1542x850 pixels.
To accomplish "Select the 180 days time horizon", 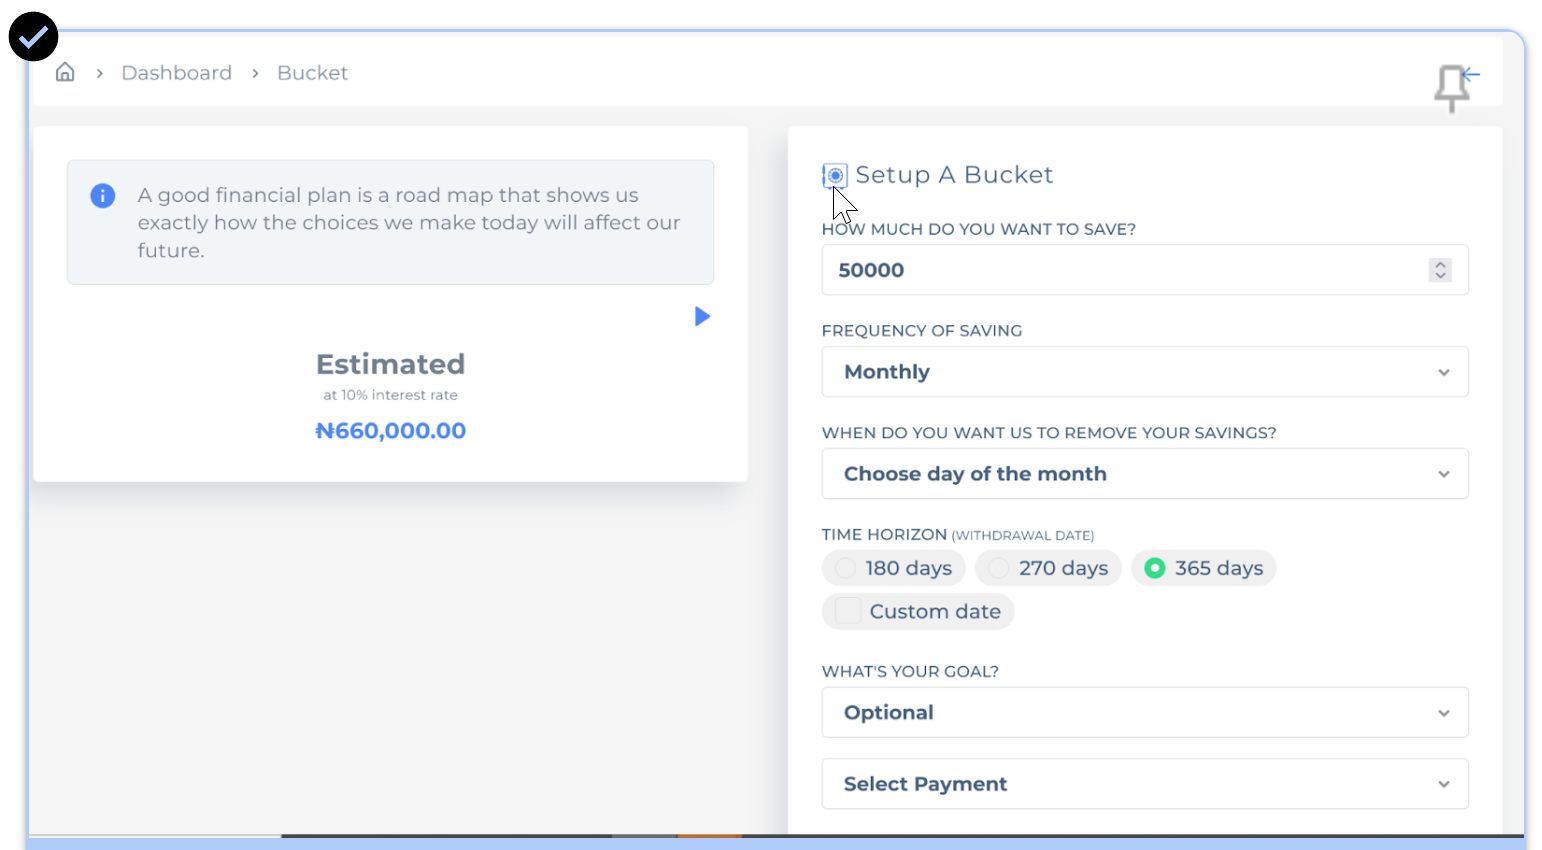I will click(846, 568).
